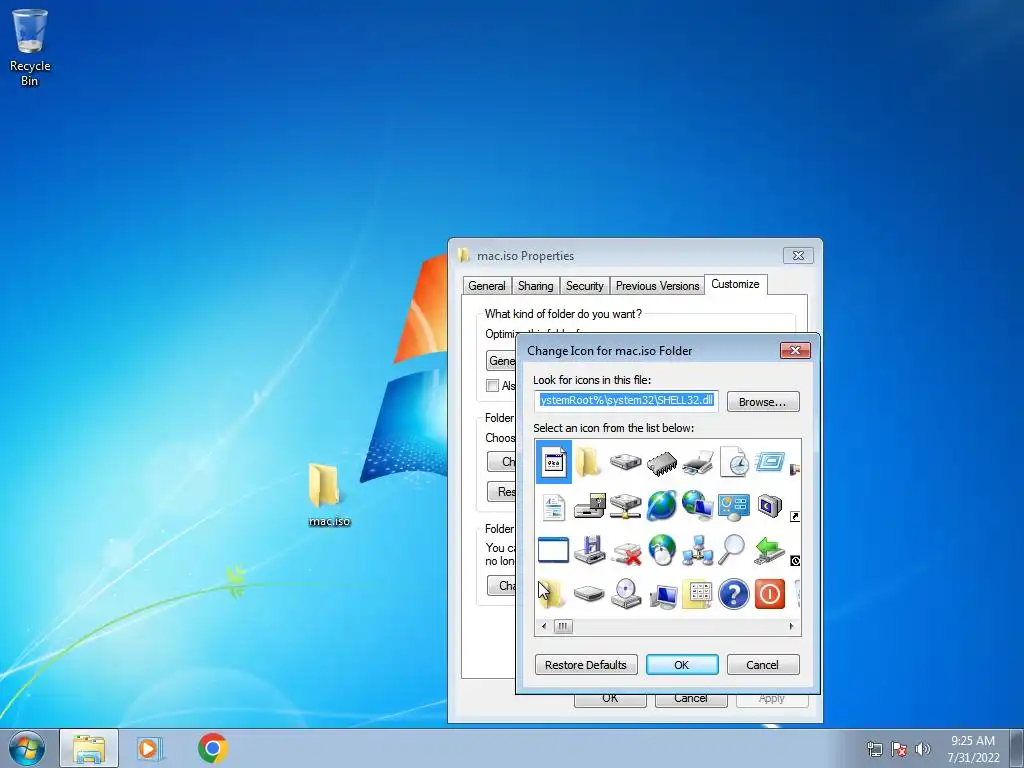Select the memory chip icon
The width and height of the screenshot is (1024, 768).
[662, 463]
